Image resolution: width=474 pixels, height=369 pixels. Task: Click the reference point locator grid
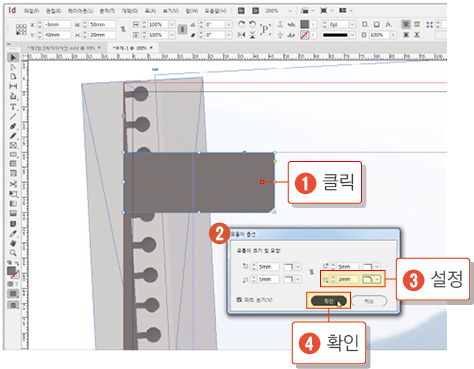[x=21, y=29]
